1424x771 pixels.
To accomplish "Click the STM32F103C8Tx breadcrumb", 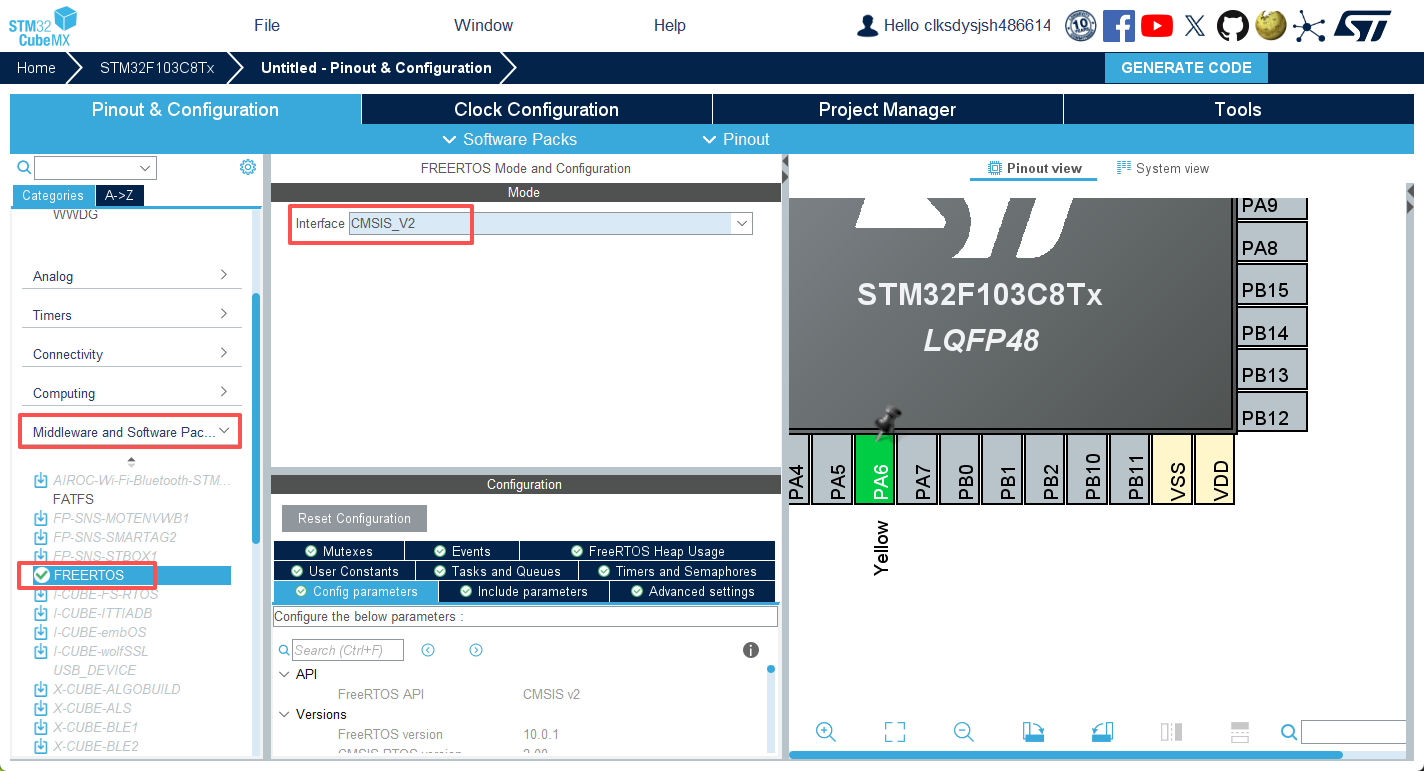I will 157,68.
